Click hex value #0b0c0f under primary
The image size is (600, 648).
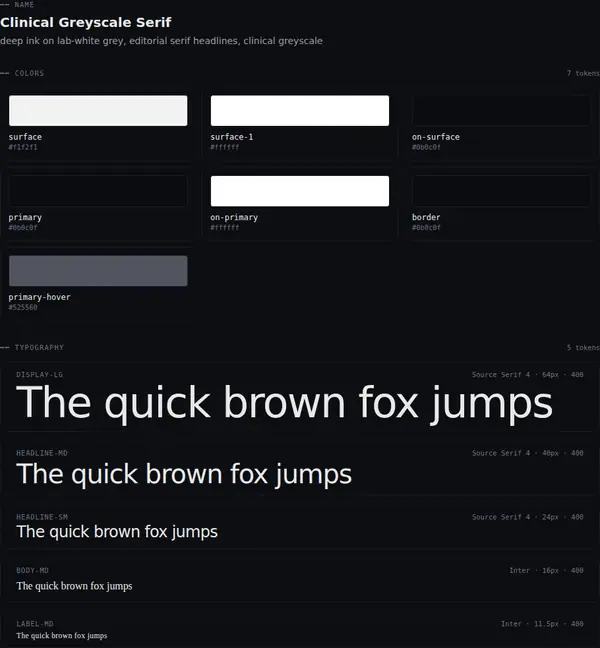pyautogui.click(x=23, y=228)
